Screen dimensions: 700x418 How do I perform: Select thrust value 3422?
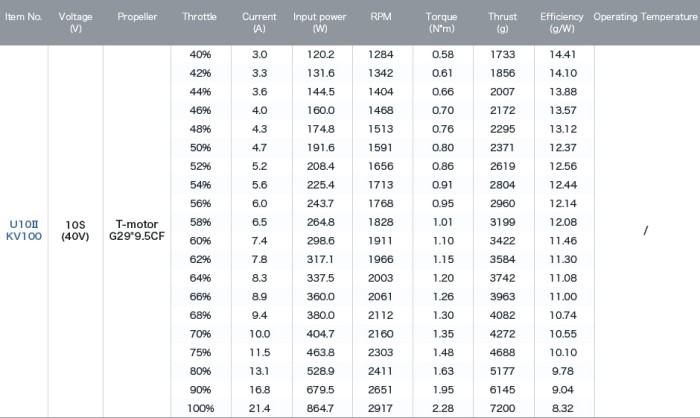coord(503,241)
